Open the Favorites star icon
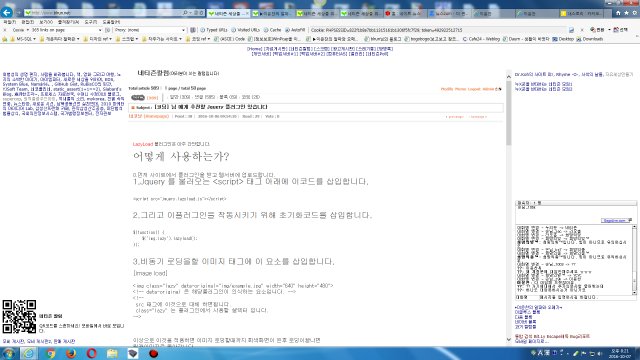 [x=626, y=13]
